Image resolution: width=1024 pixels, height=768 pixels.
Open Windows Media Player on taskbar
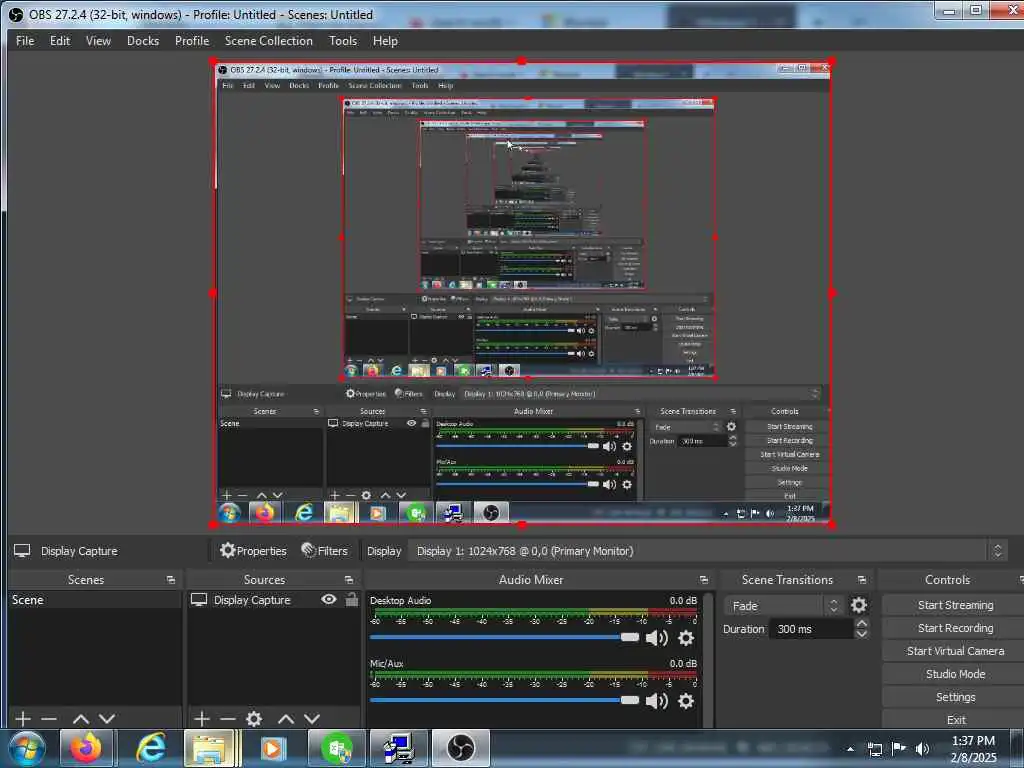click(x=272, y=748)
